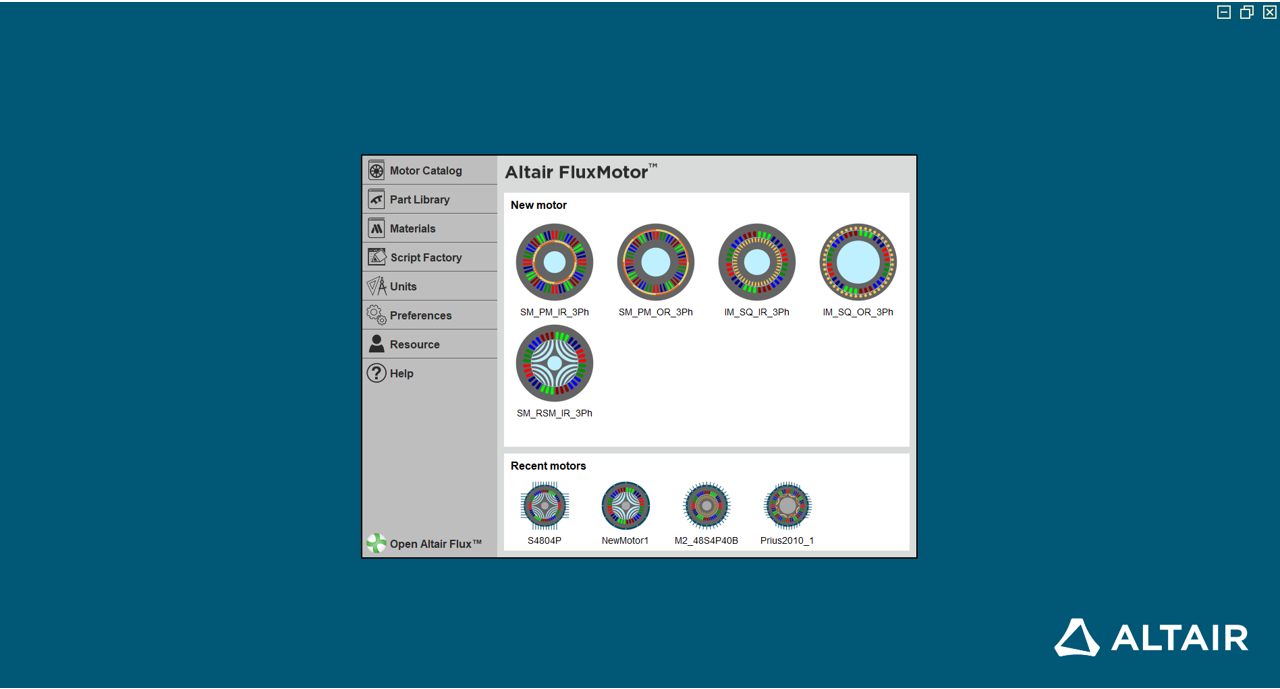Screen dimensions: 1280x689
Task: Click the Resource person icon
Action: [x=376, y=344]
